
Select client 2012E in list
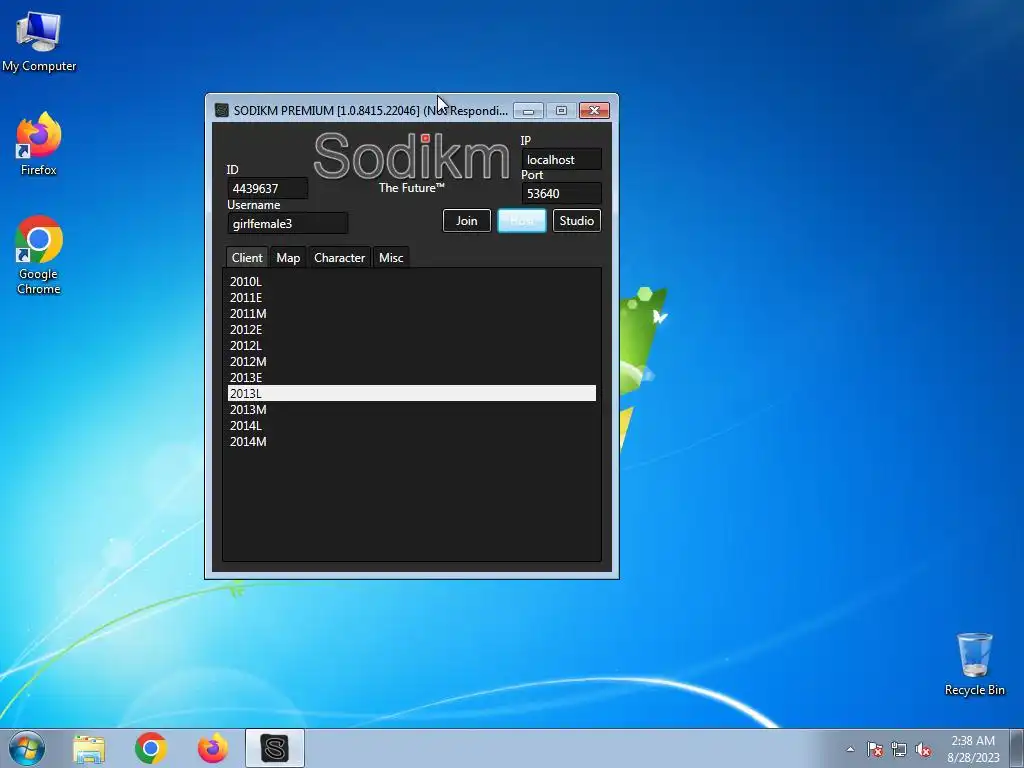(411, 329)
